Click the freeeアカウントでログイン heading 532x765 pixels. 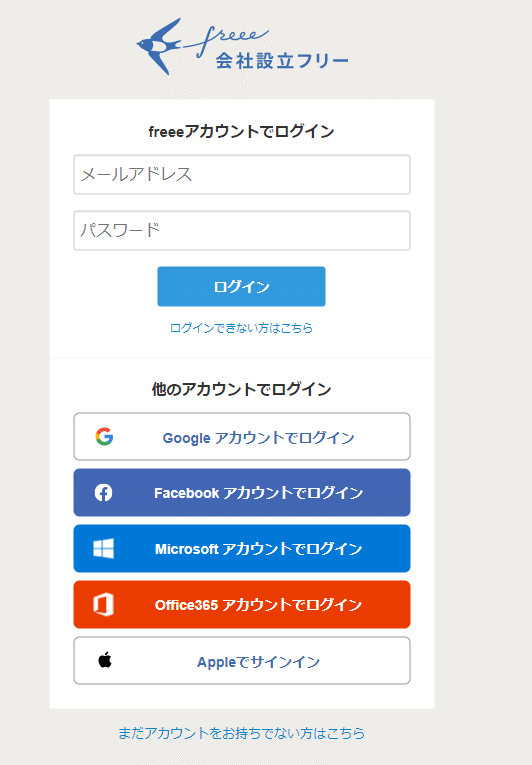[241, 132]
